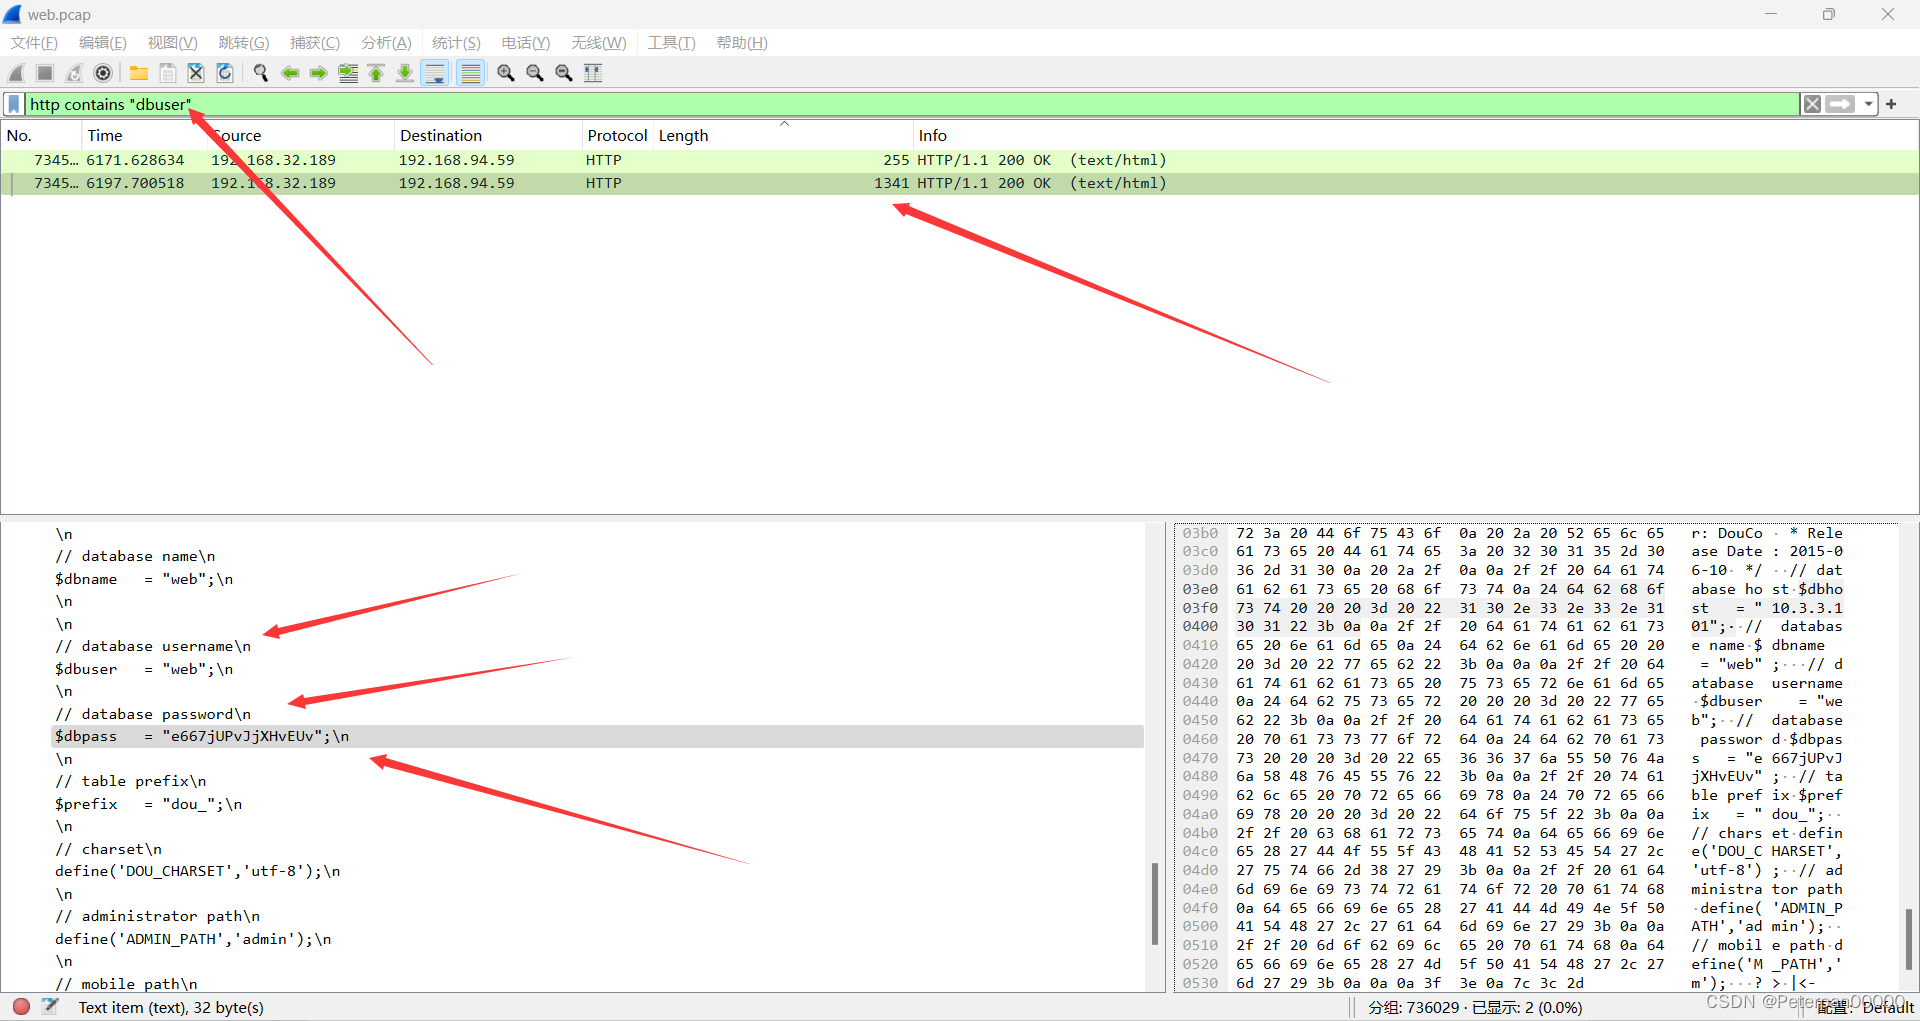Viewport: 1920px width, 1021px height.
Task: Select the ADMIN_PATH define line
Action: pyautogui.click(x=597, y=939)
